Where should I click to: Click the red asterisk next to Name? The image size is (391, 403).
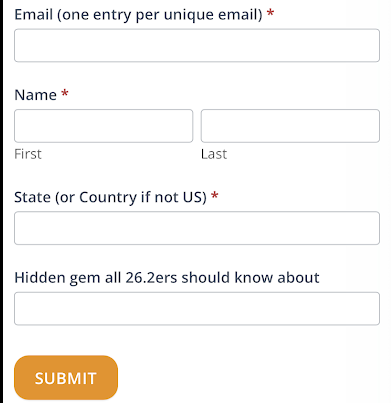tap(65, 93)
